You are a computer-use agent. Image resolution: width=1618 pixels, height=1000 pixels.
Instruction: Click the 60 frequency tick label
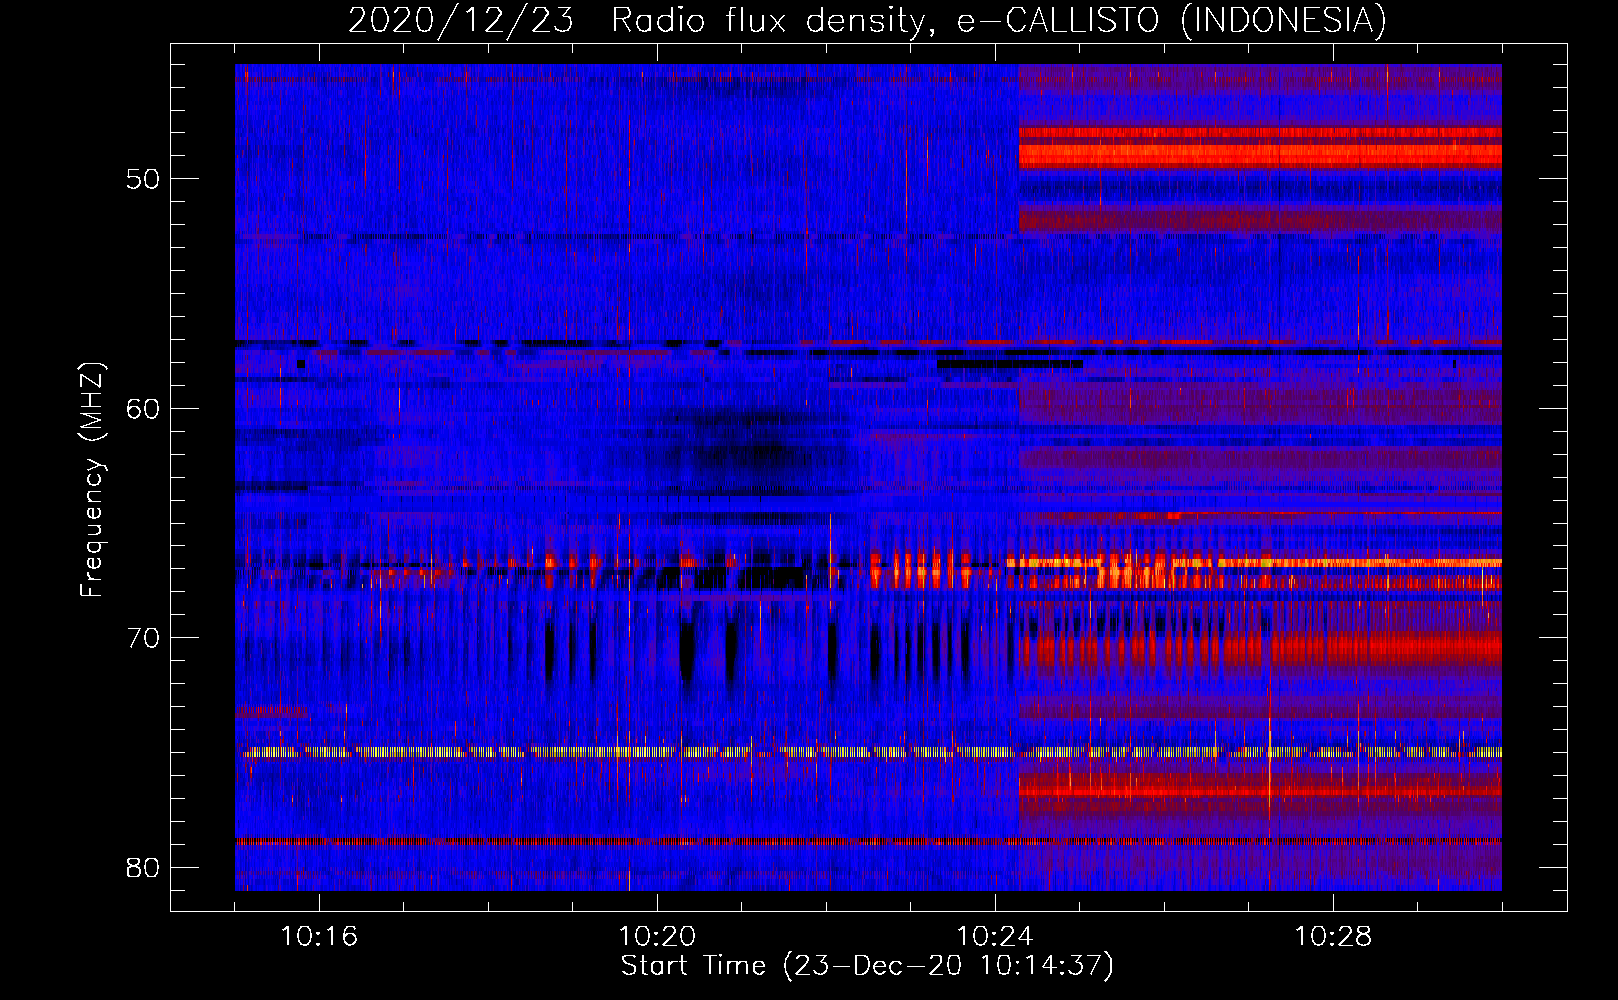pyautogui.click(x=143, y=408)
